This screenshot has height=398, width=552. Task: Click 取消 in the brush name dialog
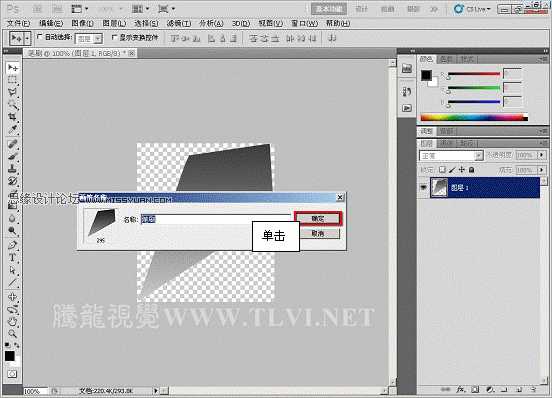[318, 233]
